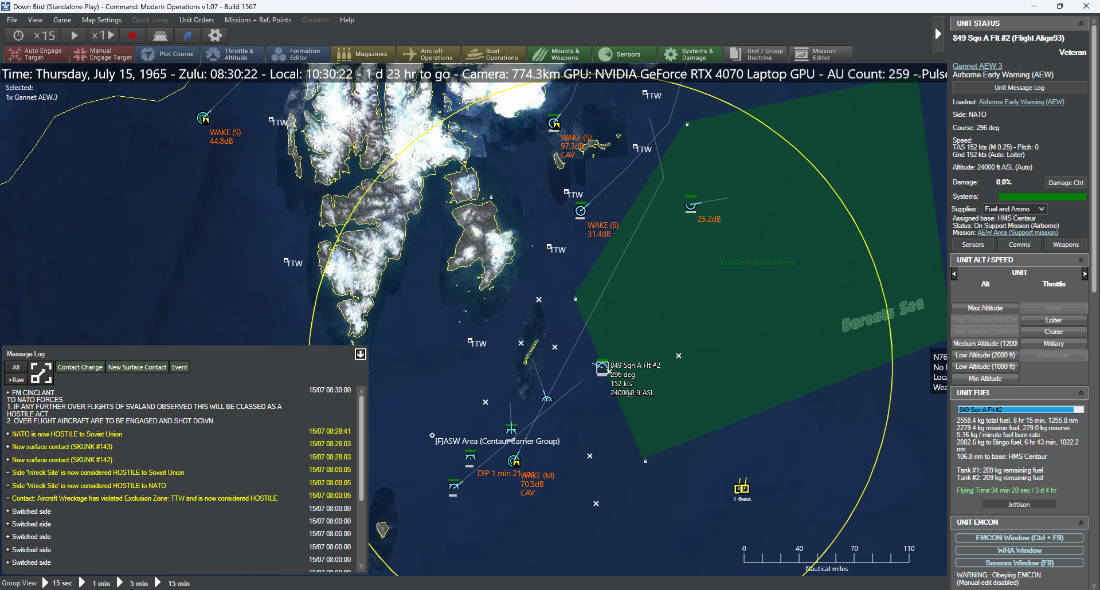
Task: Open Aircraft Operations
Action: [x=429, y=54]
